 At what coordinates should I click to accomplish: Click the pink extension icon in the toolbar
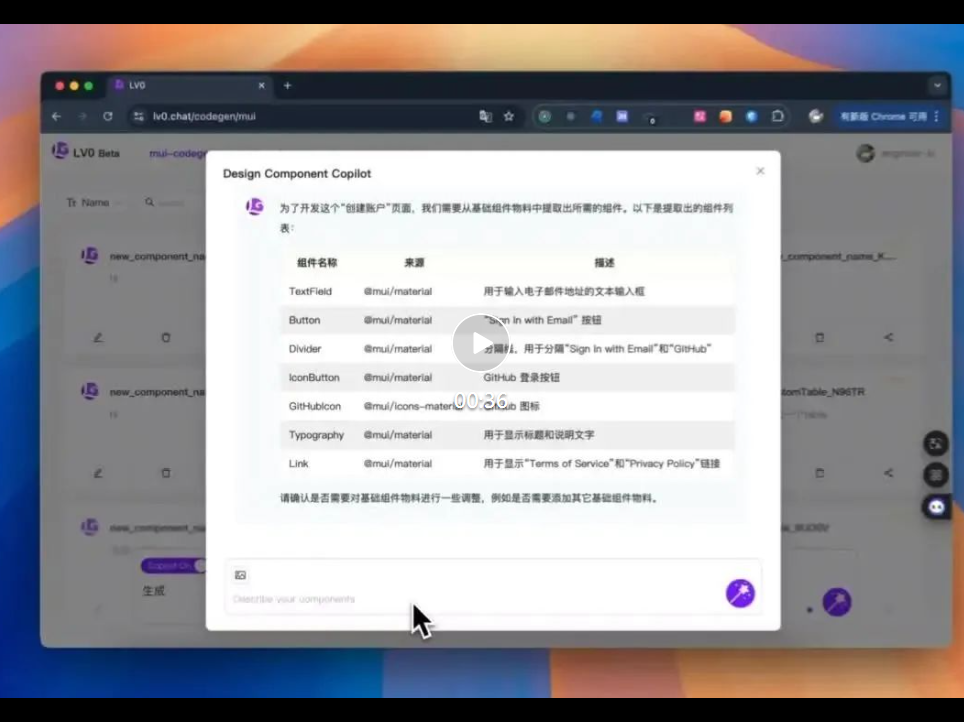(700, 116)
